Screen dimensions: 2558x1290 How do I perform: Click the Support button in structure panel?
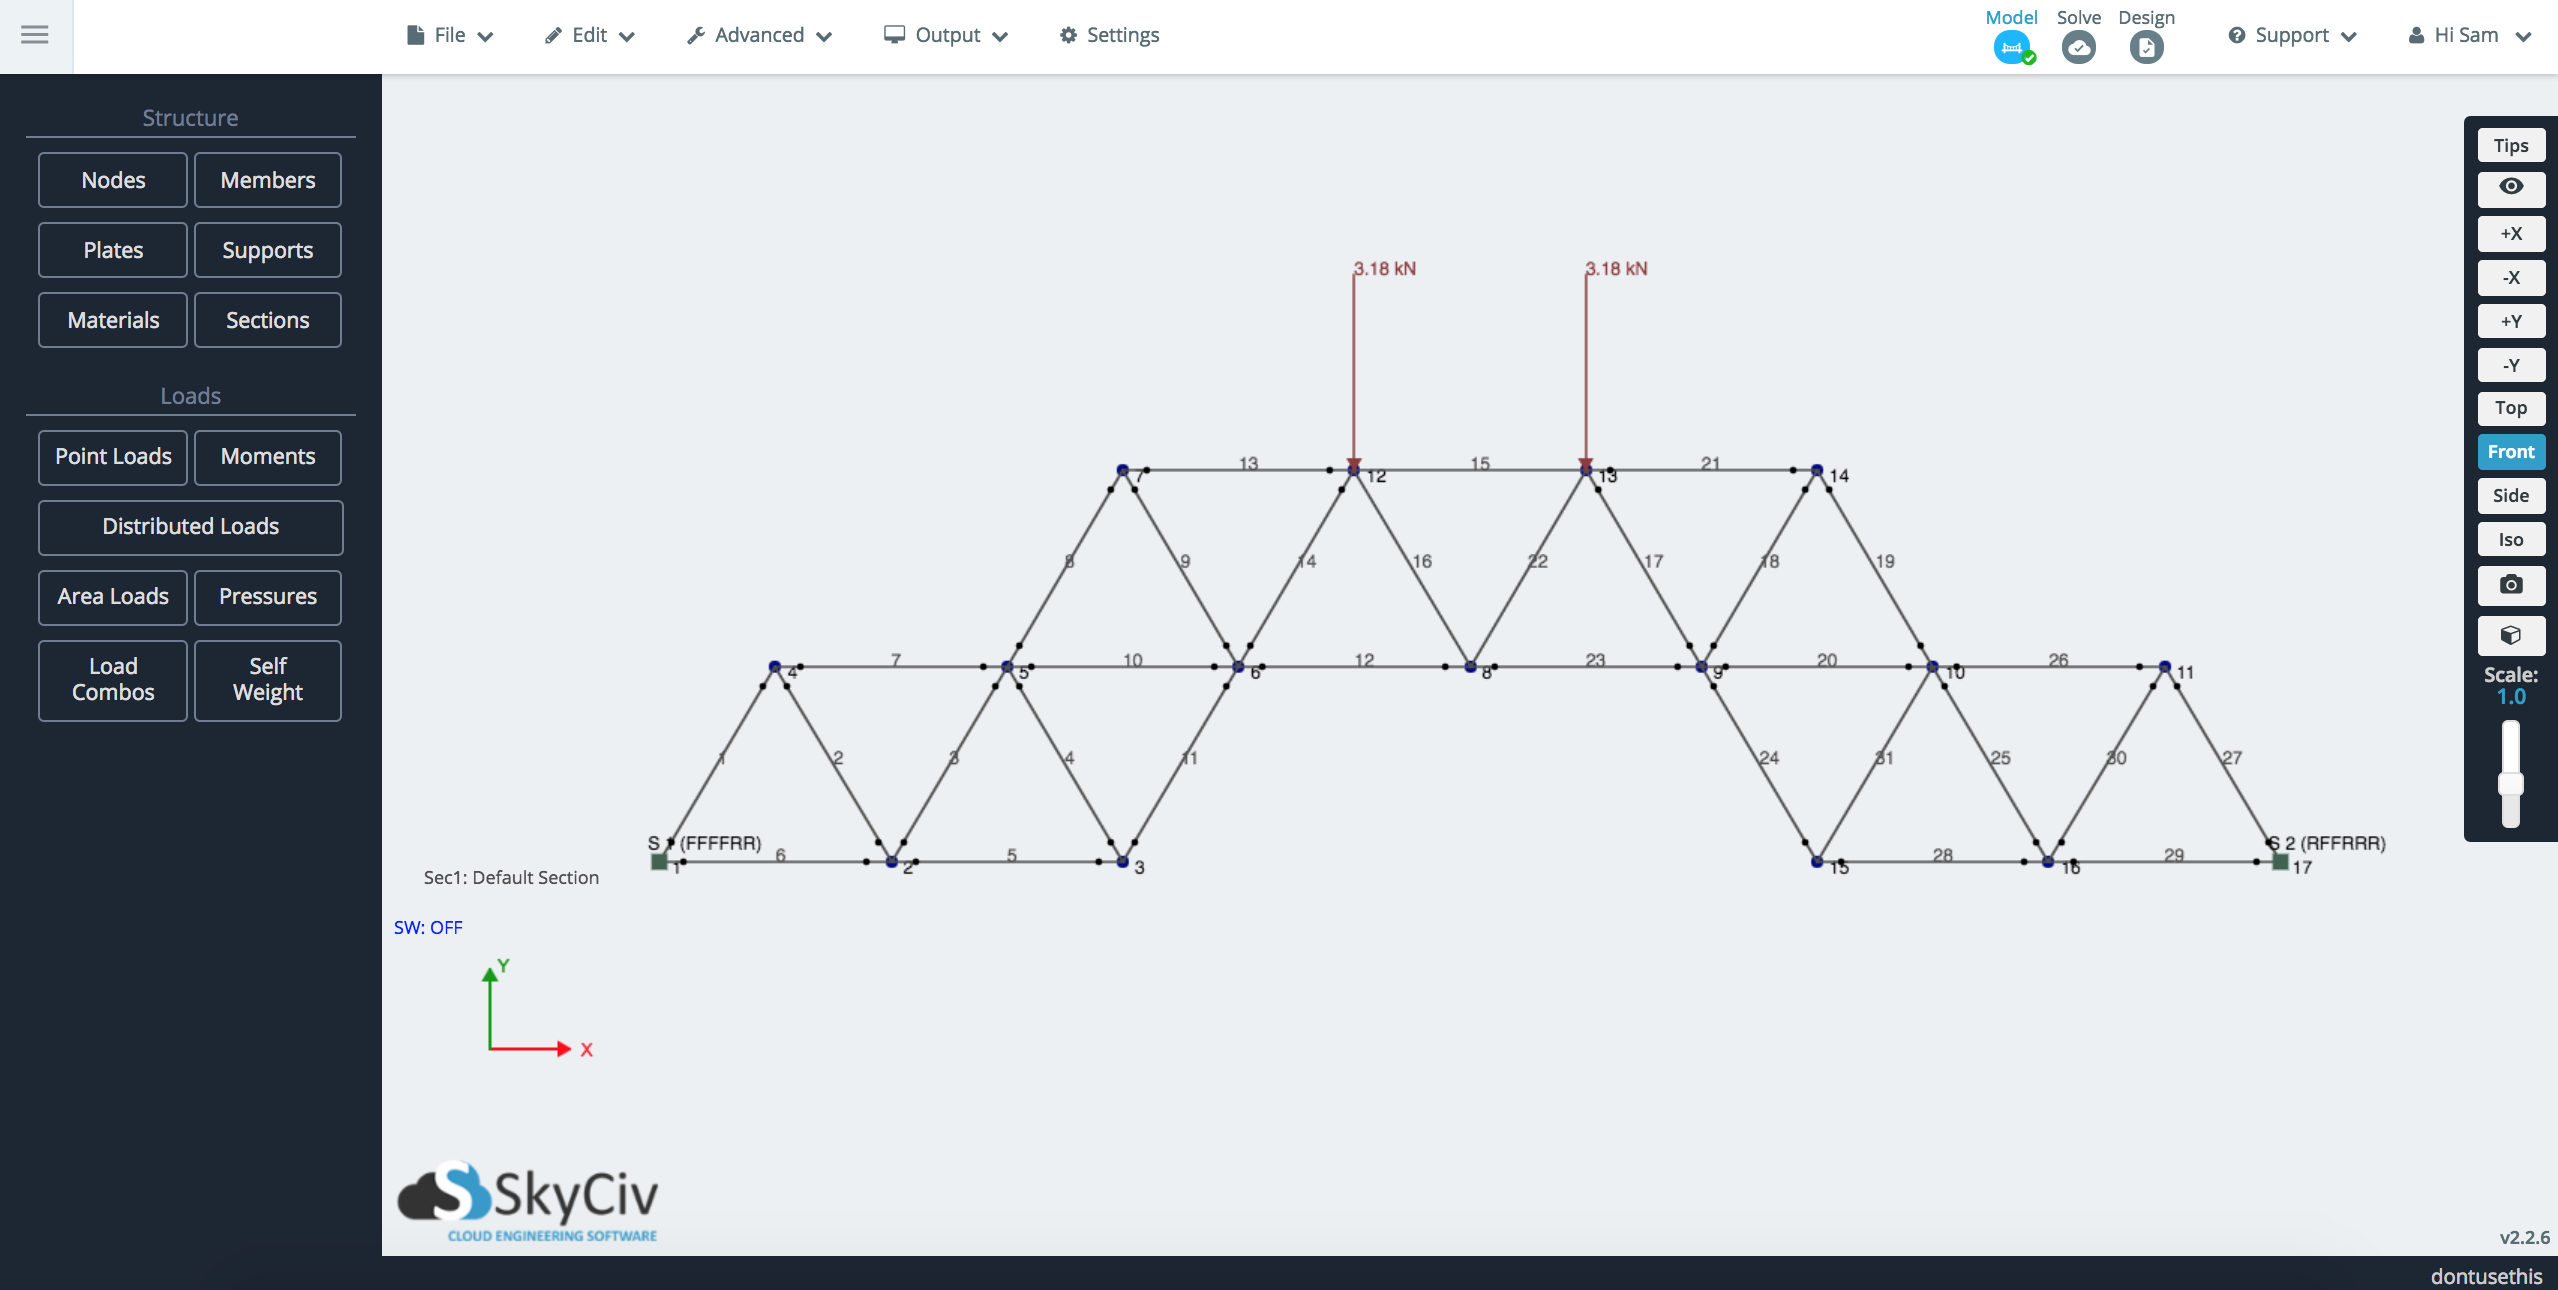coord(268,250)
